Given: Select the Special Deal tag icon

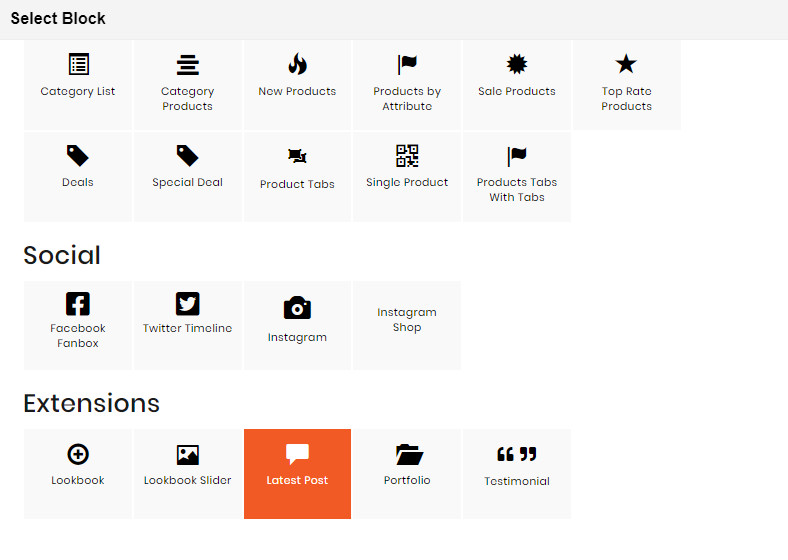Looking at the screenshot, I should pyautogui.click(x=187, y=155).
